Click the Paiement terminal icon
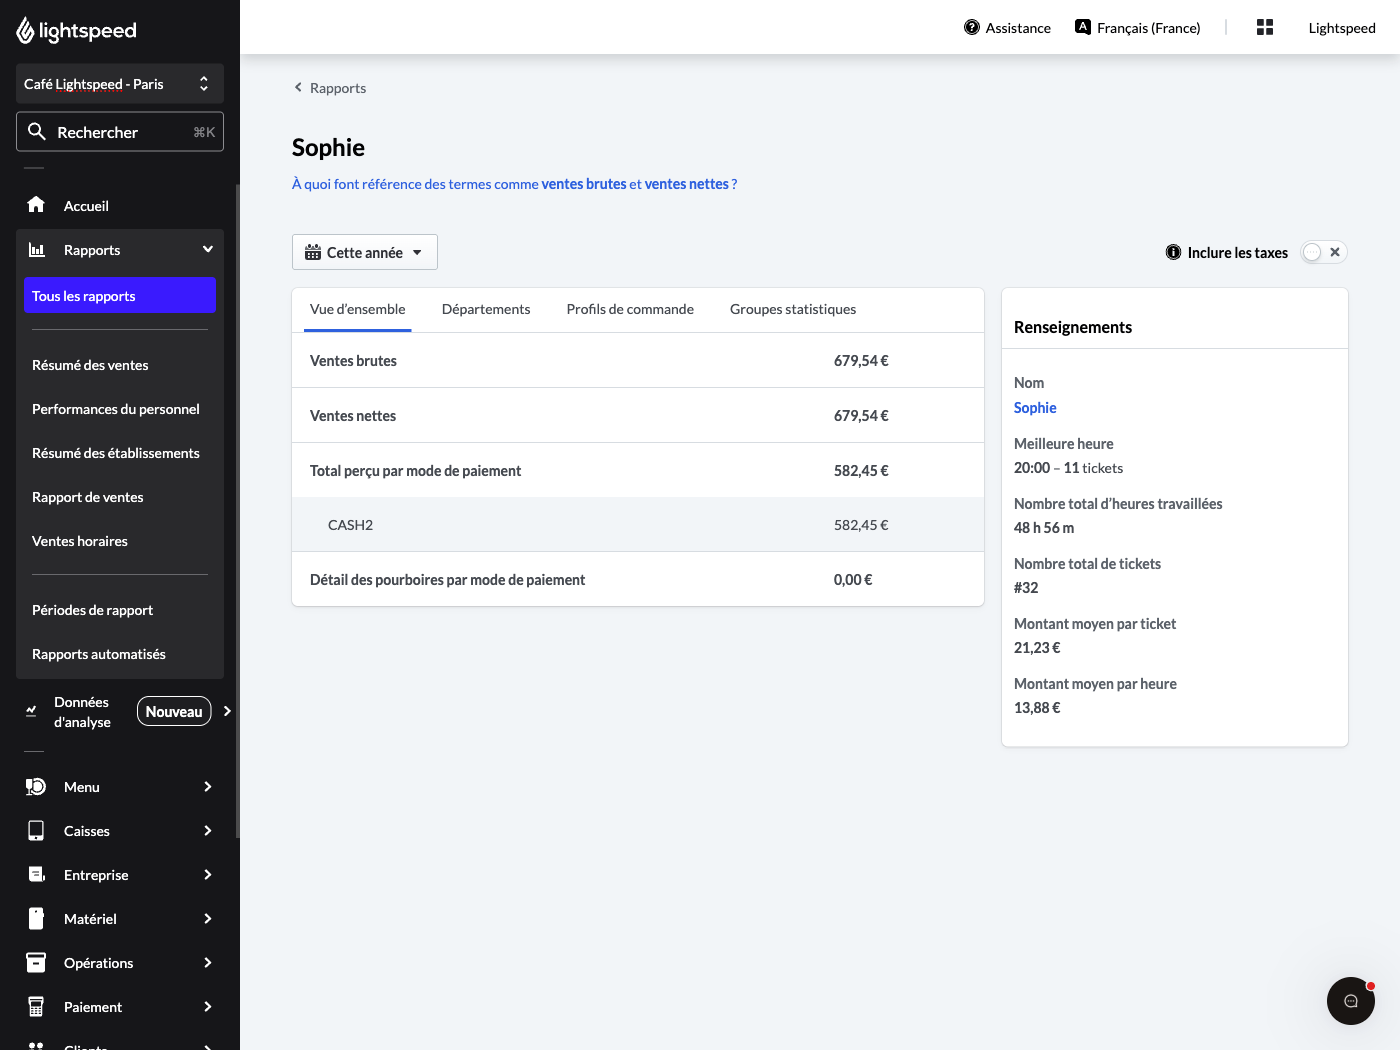Screen dimensions: 1400x1050 (x=36, y=1007)
